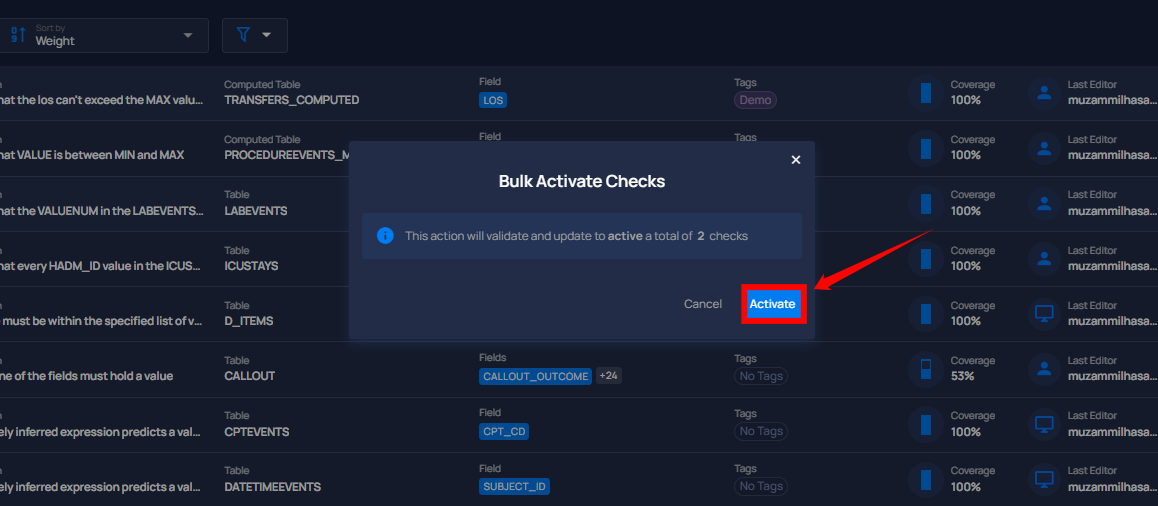Click the sort order icon
Image resolution: width=1158 pixels, height=506 pixels.
click(x=18, y=35)
